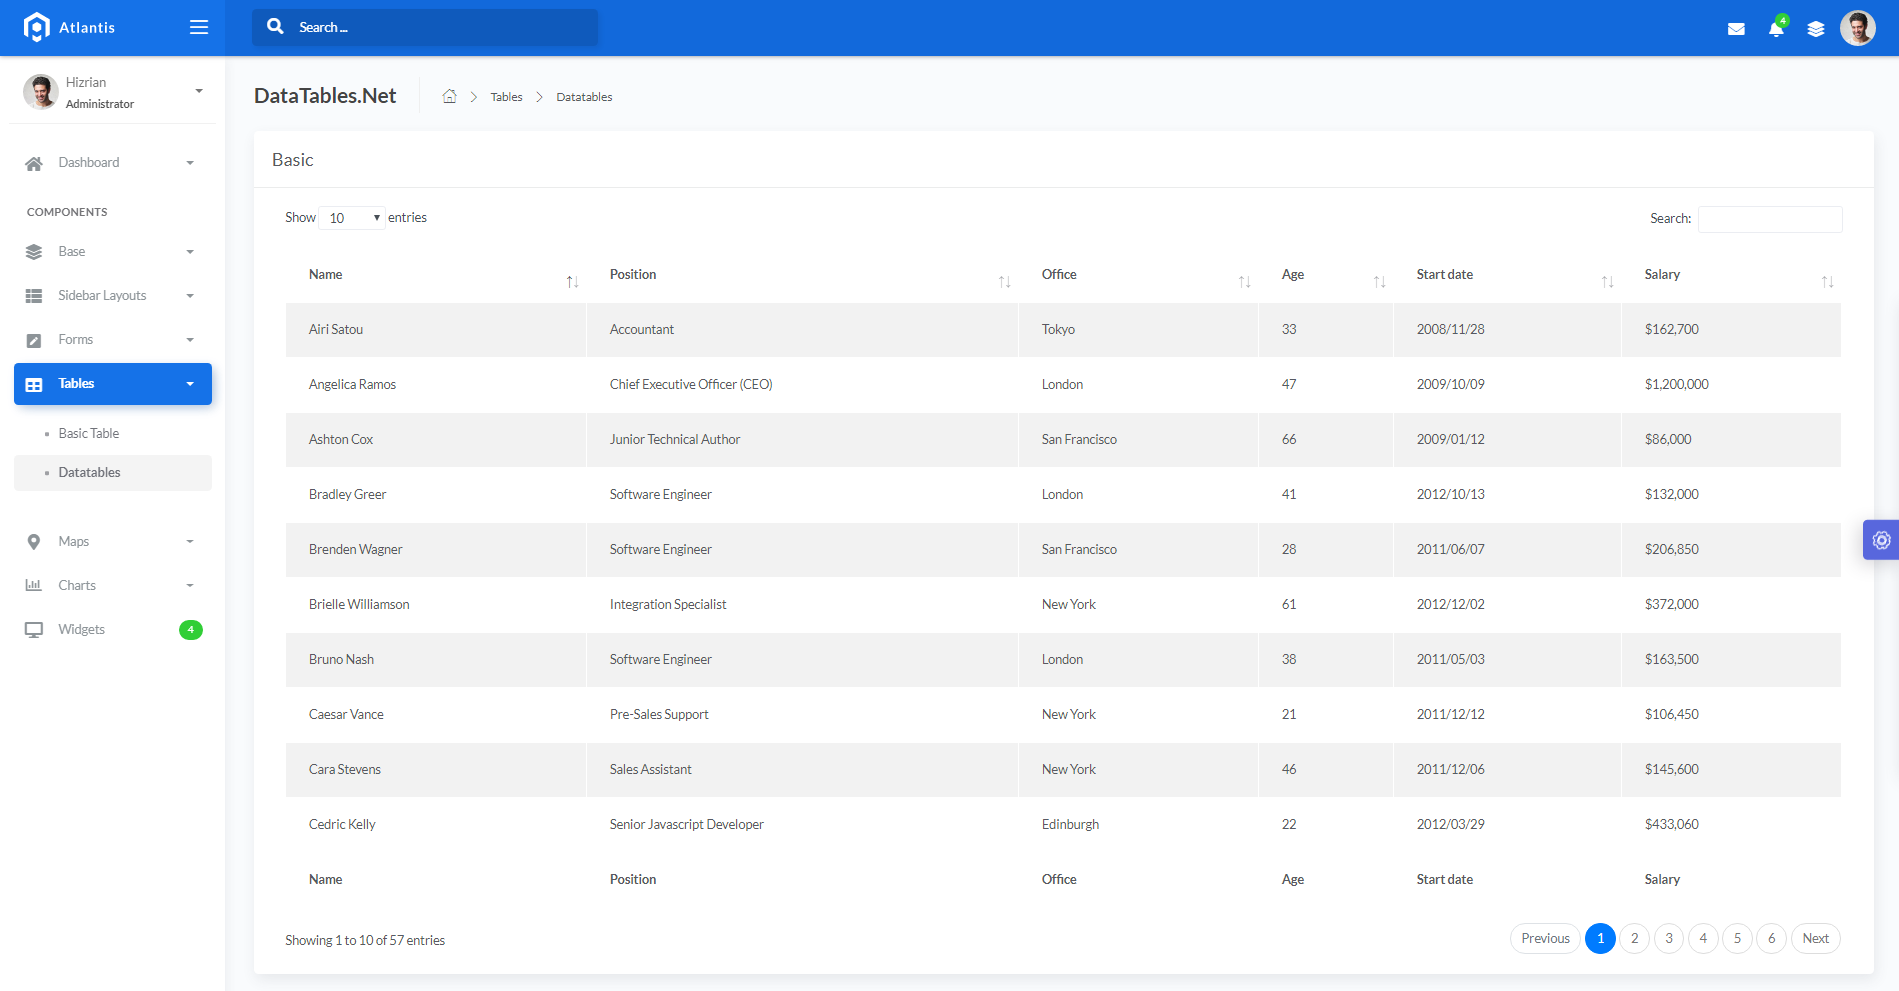1899x991 pixels.
Task: Click the home breadcrumb icon
Action: tap(450, 97)
